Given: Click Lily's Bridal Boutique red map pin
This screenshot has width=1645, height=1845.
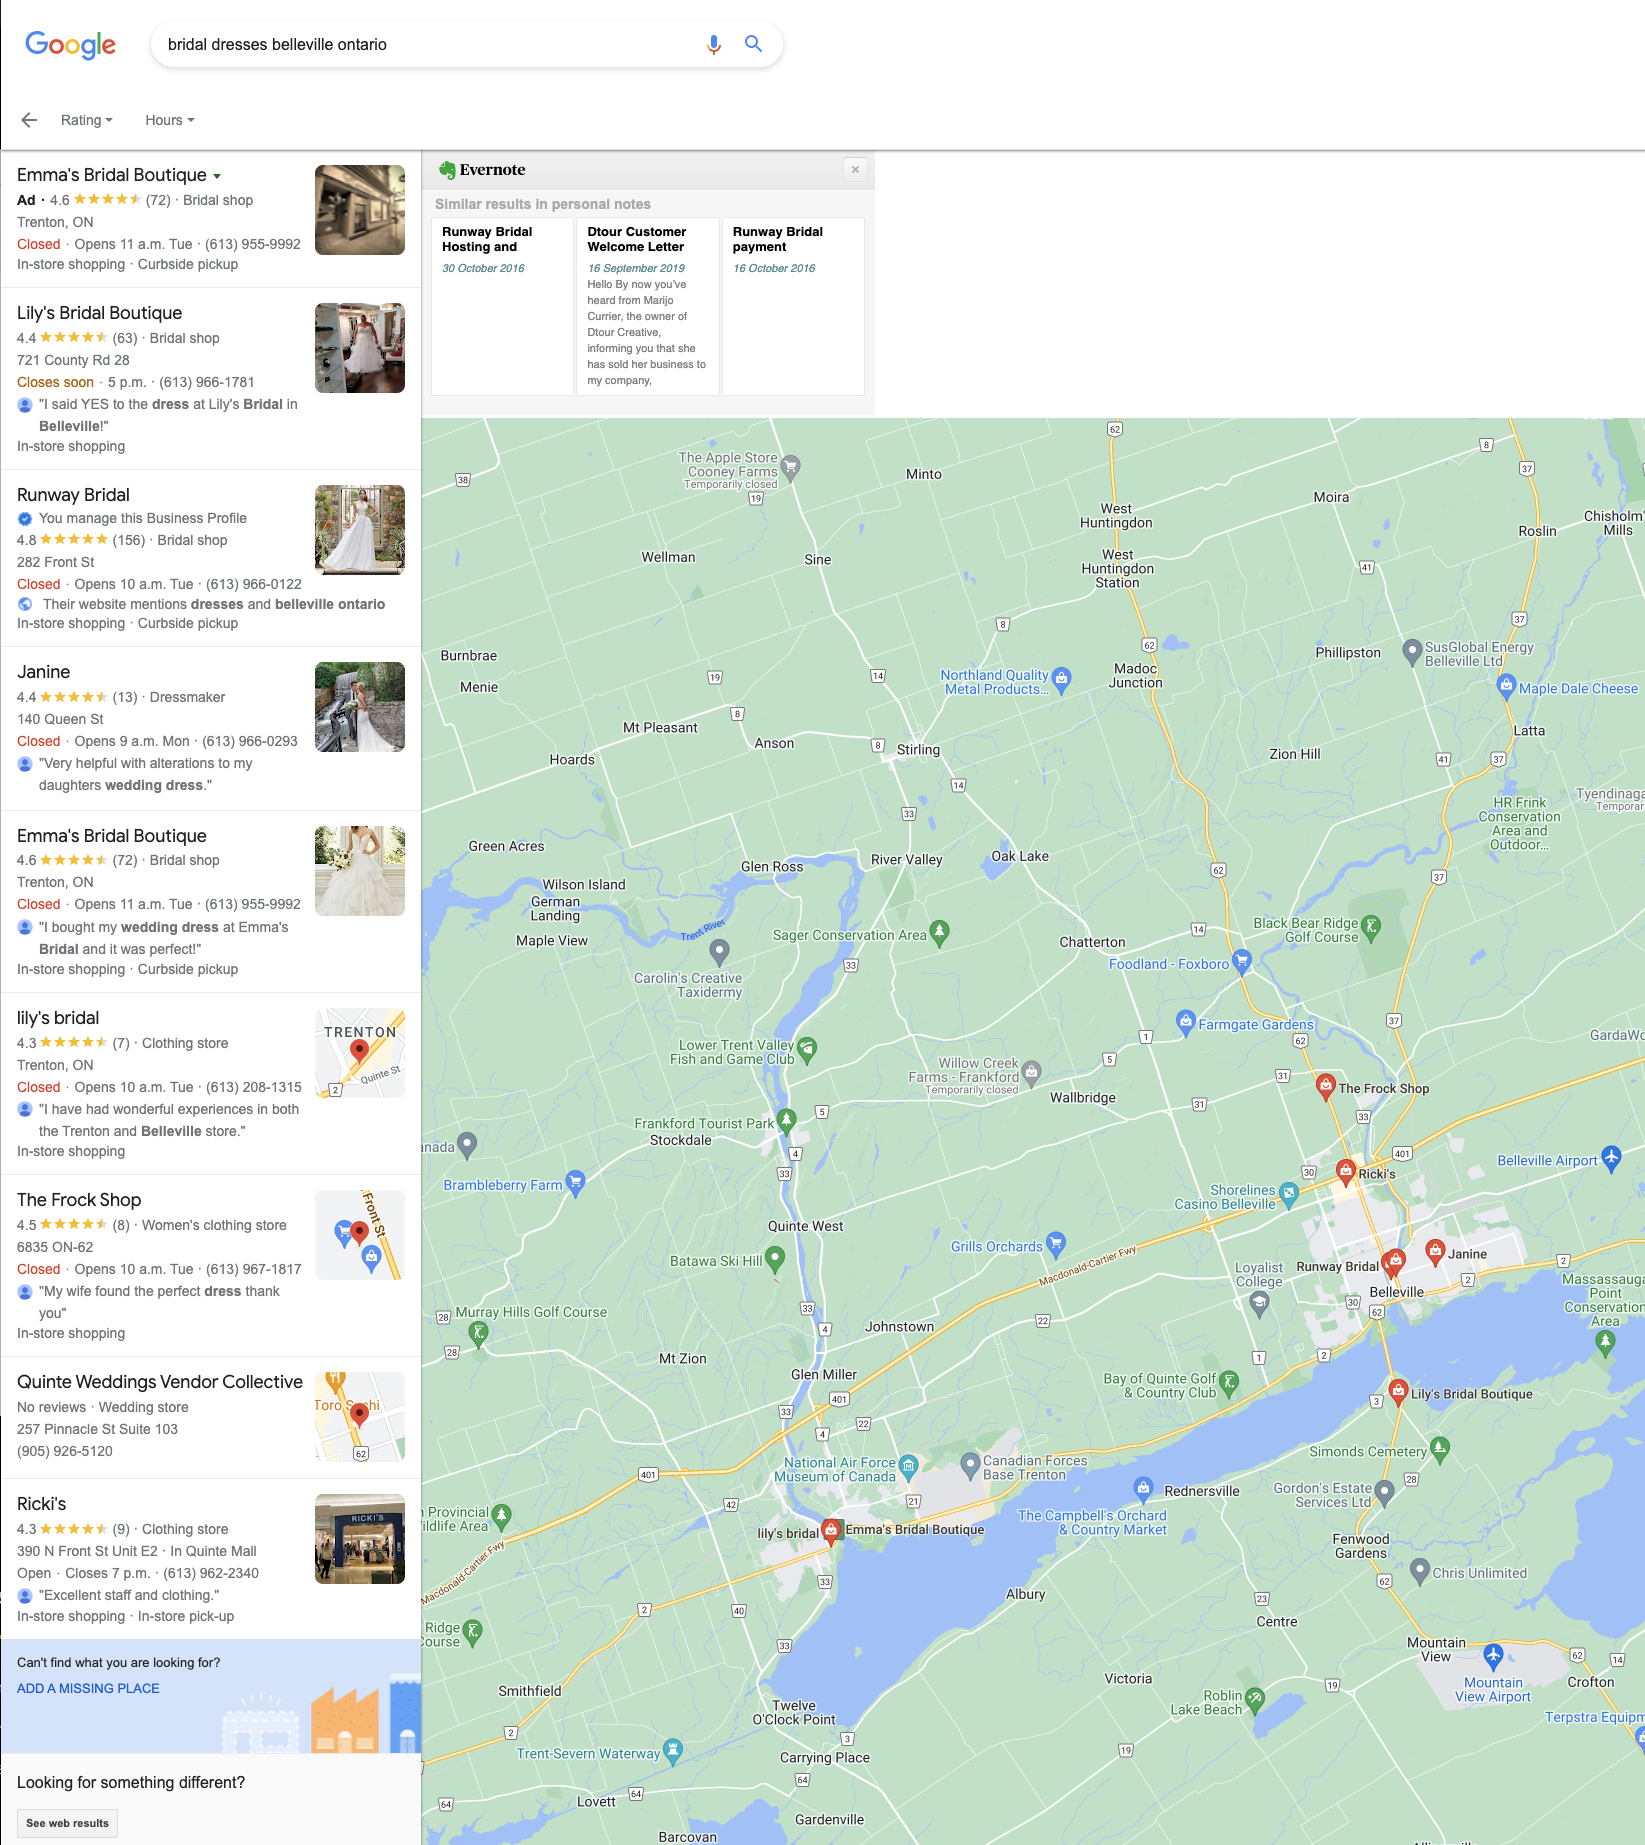Looking at the screenshot, I should click(1398, 1390).
